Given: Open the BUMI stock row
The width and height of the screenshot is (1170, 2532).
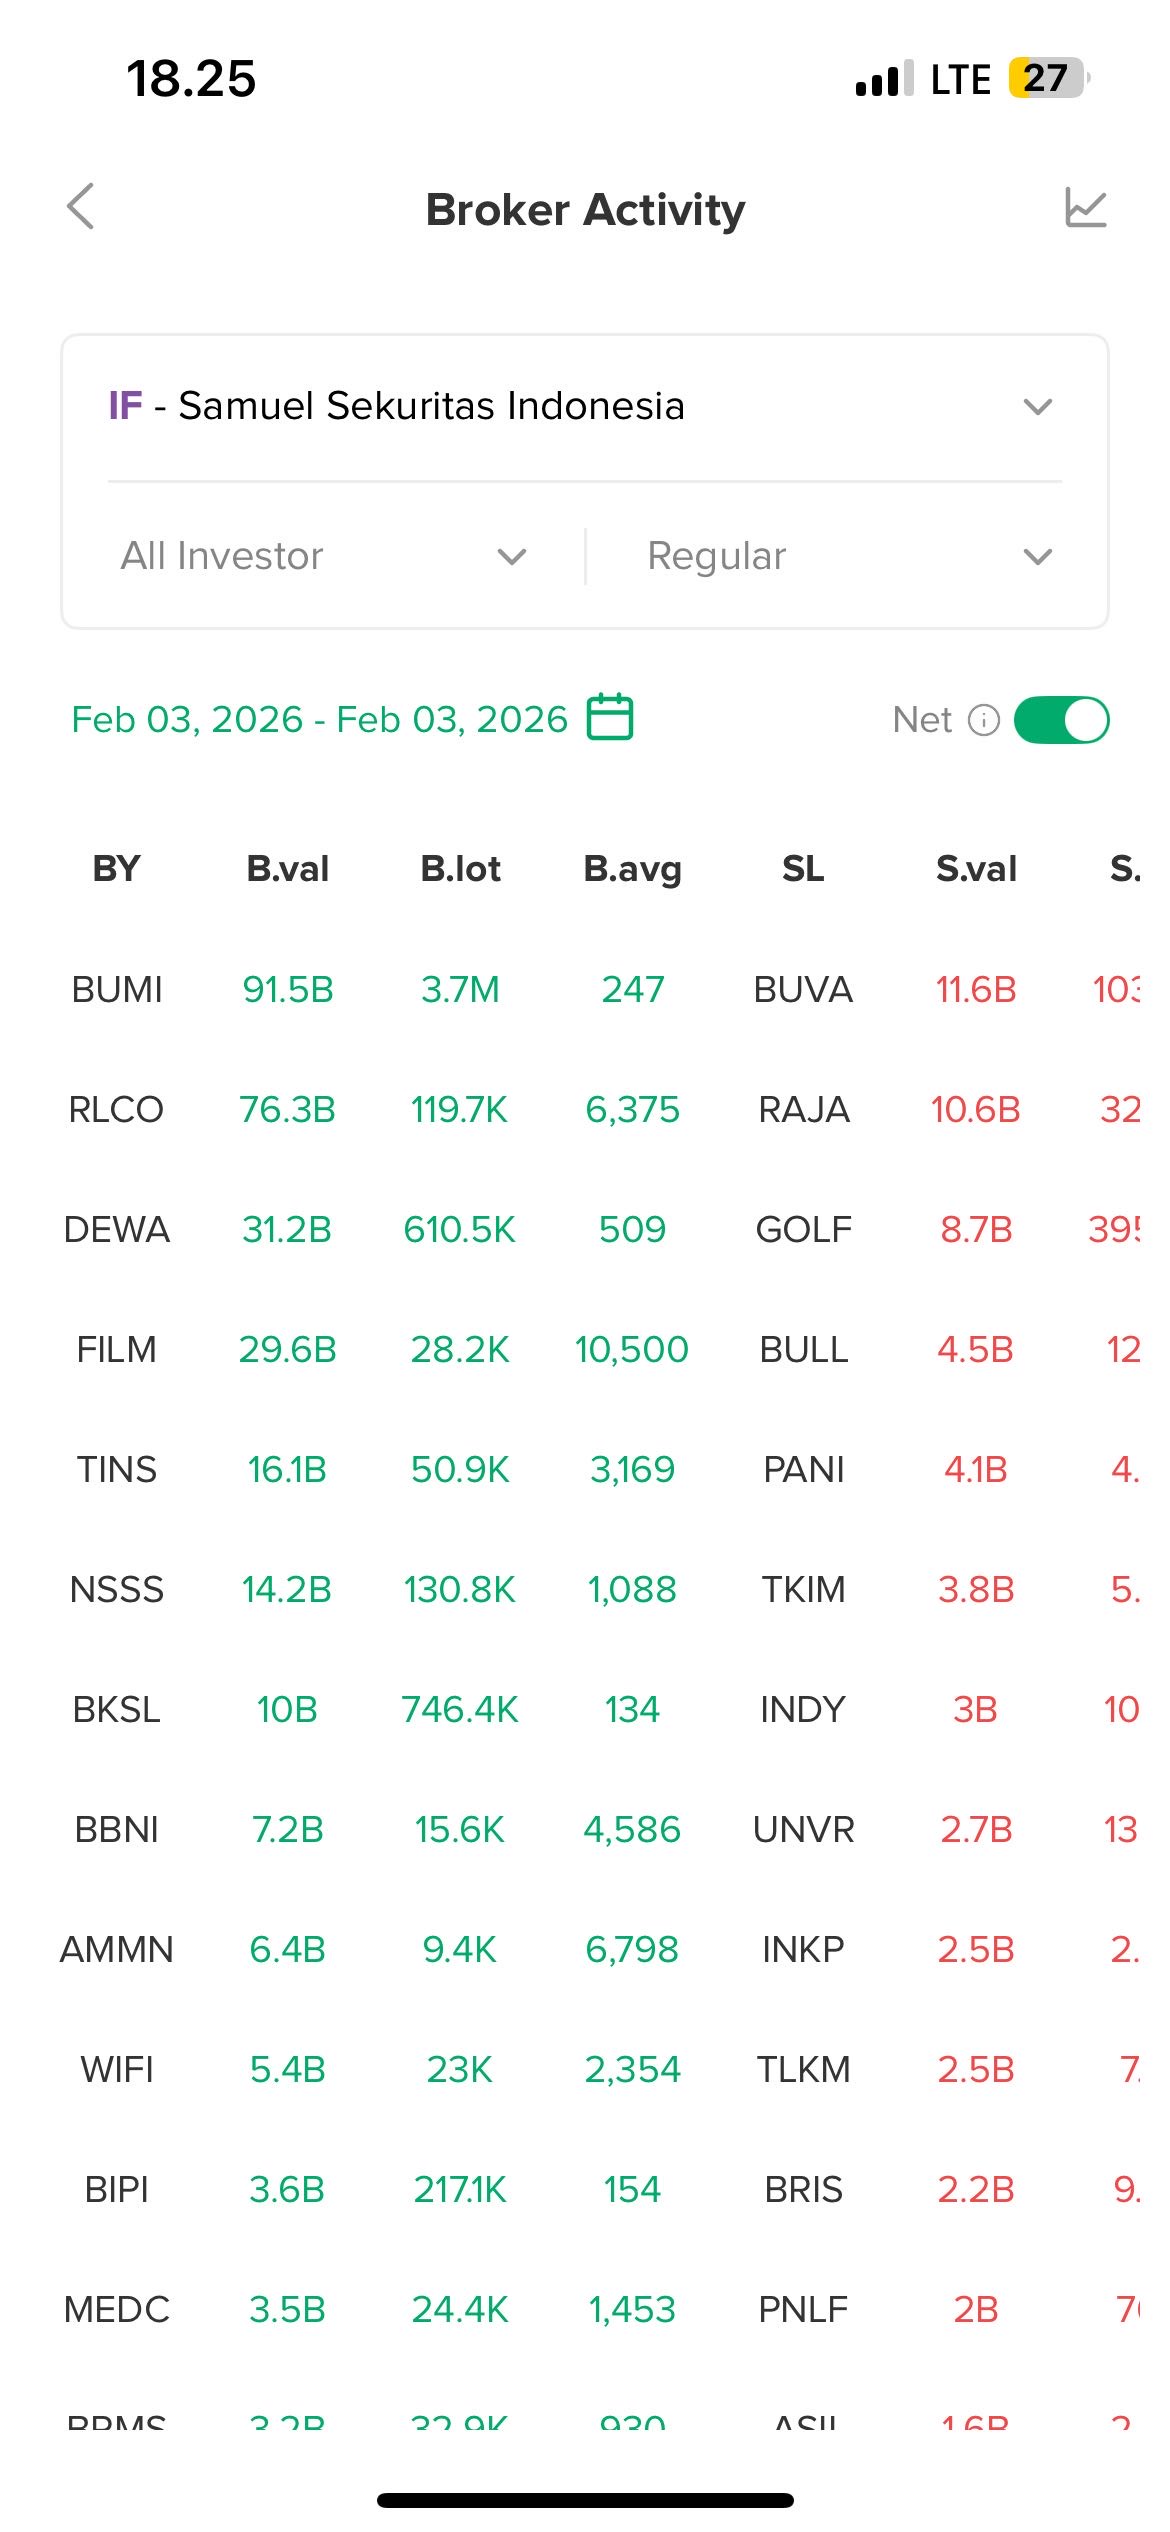Looking at the screenshot, I should tap(117, 990).
